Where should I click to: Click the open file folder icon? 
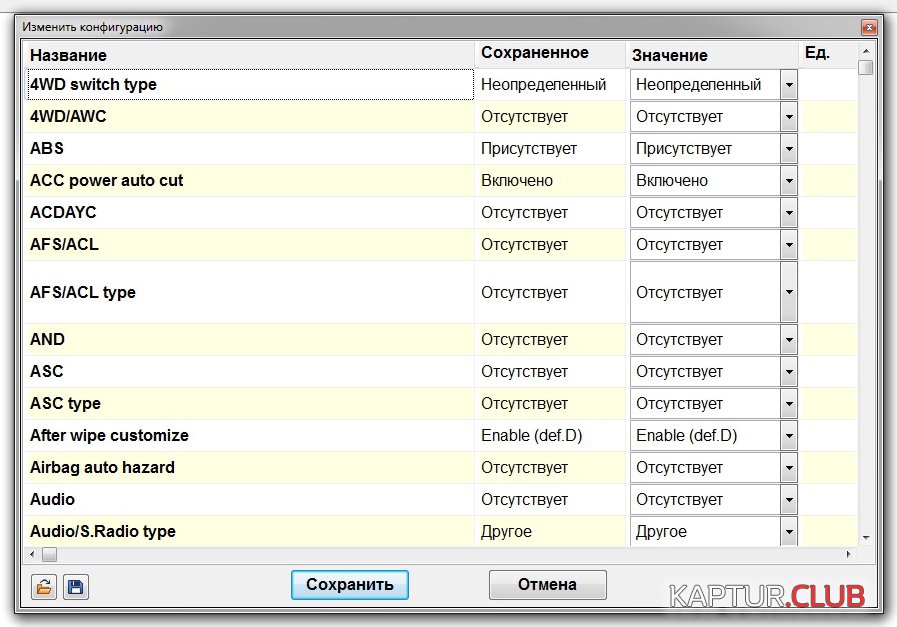point(44,587)
